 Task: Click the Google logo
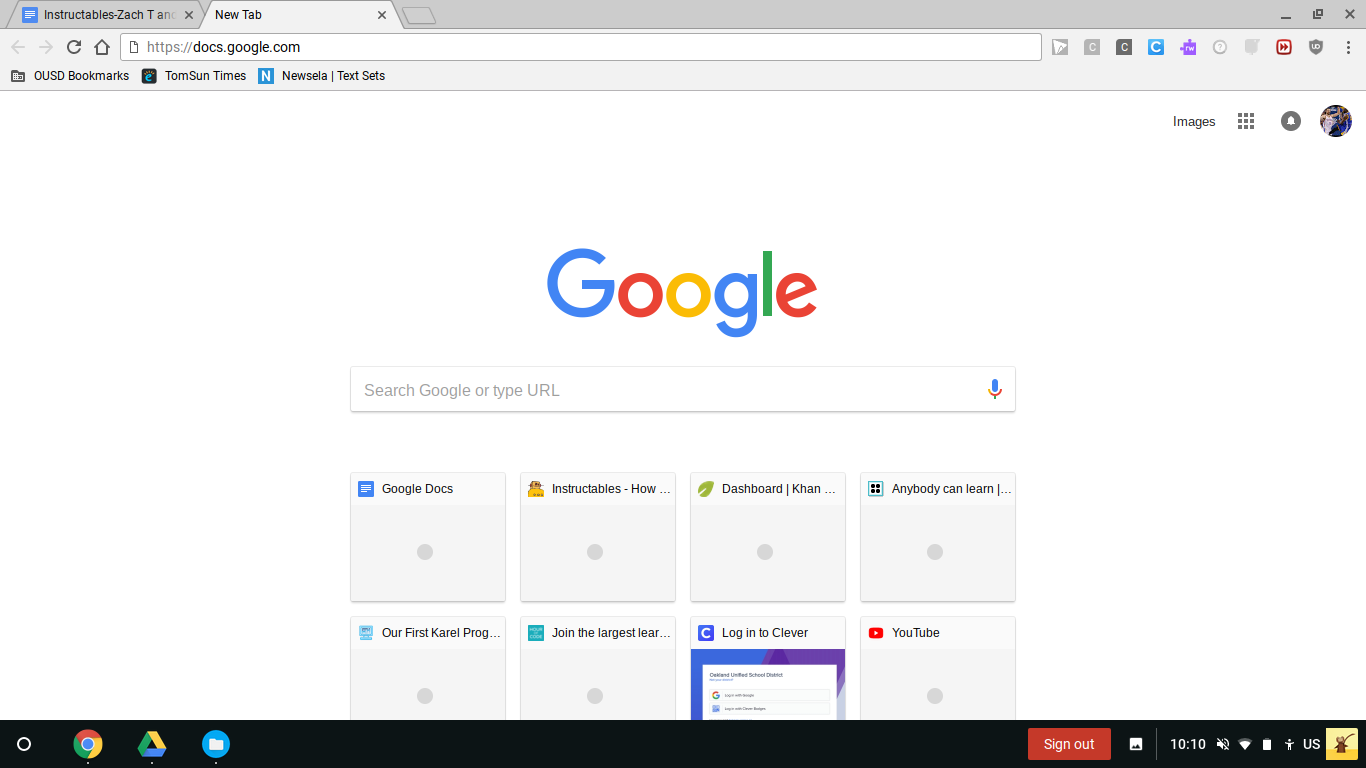coord(682,292)
